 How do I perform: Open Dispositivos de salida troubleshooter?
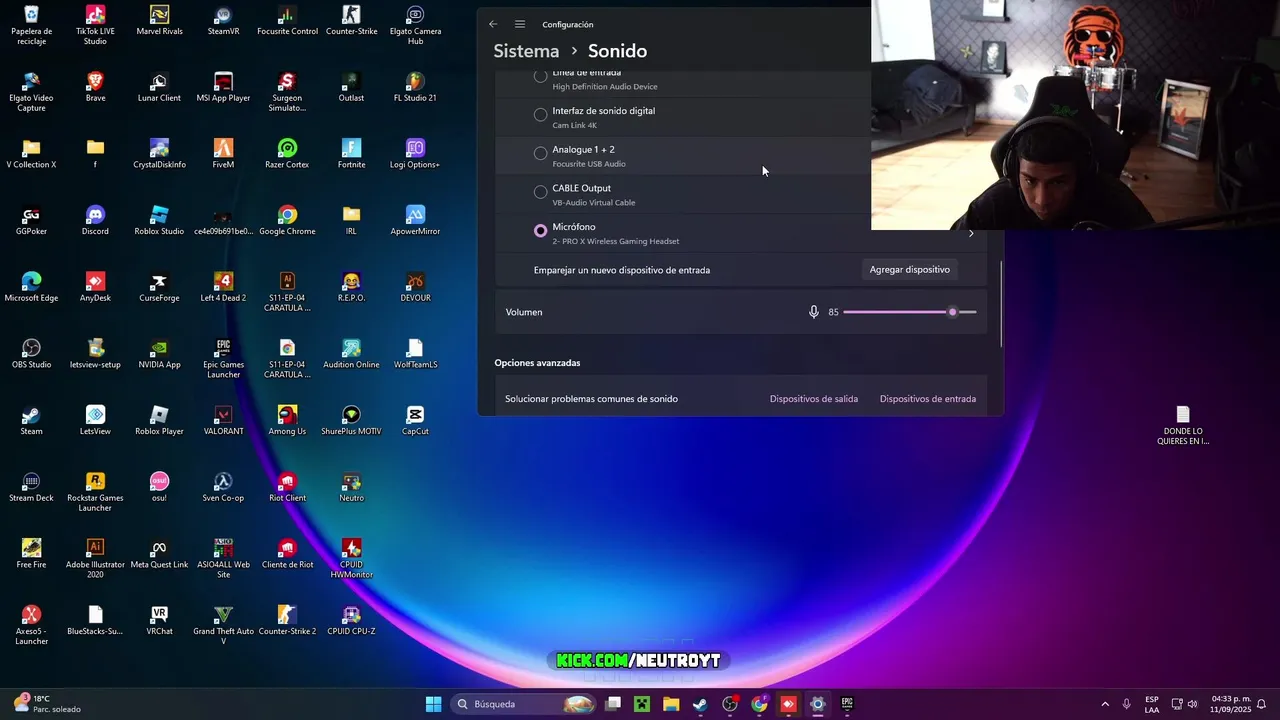click(x=814, y=399)
